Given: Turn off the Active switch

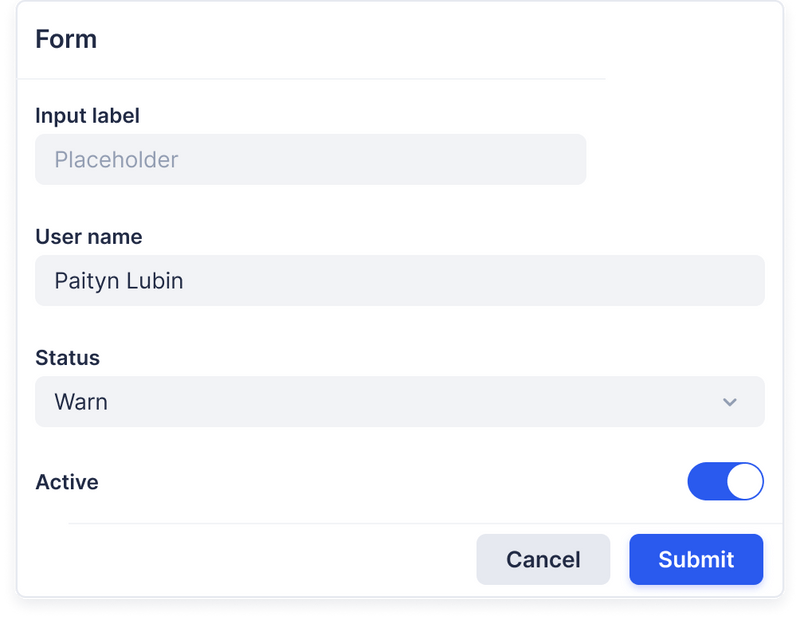Looking at the screenshot, I should (727, 482).
